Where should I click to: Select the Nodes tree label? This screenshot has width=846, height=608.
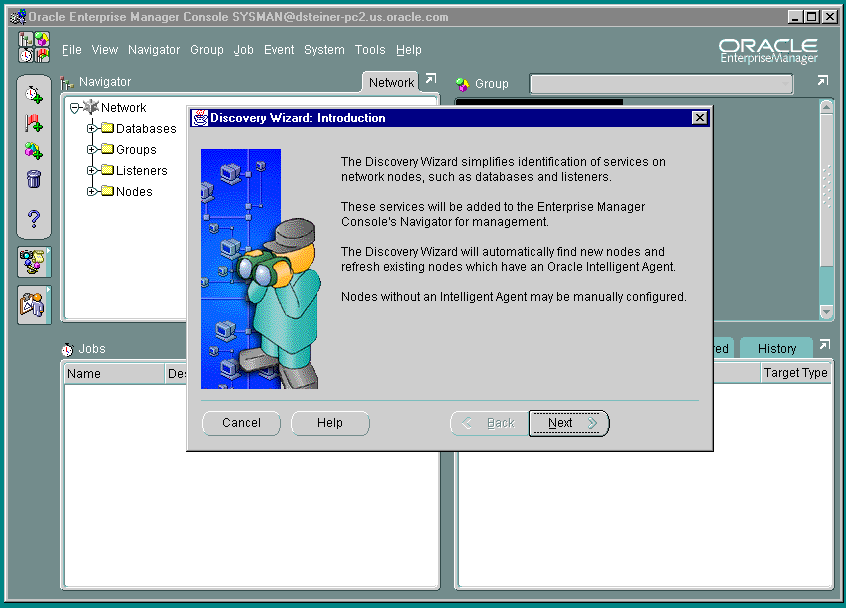tap(134, 192)
